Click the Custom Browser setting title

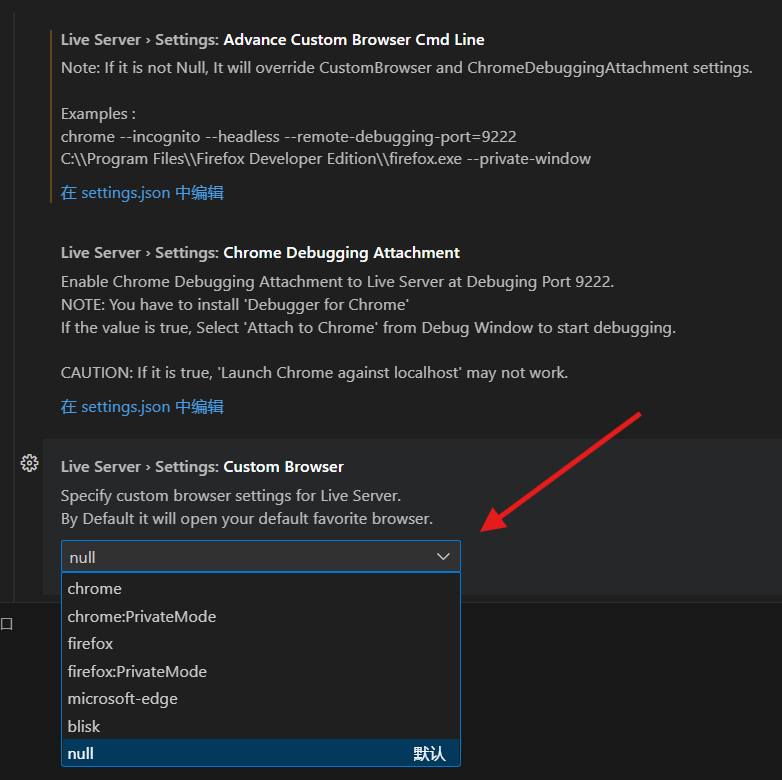(202, 467)
